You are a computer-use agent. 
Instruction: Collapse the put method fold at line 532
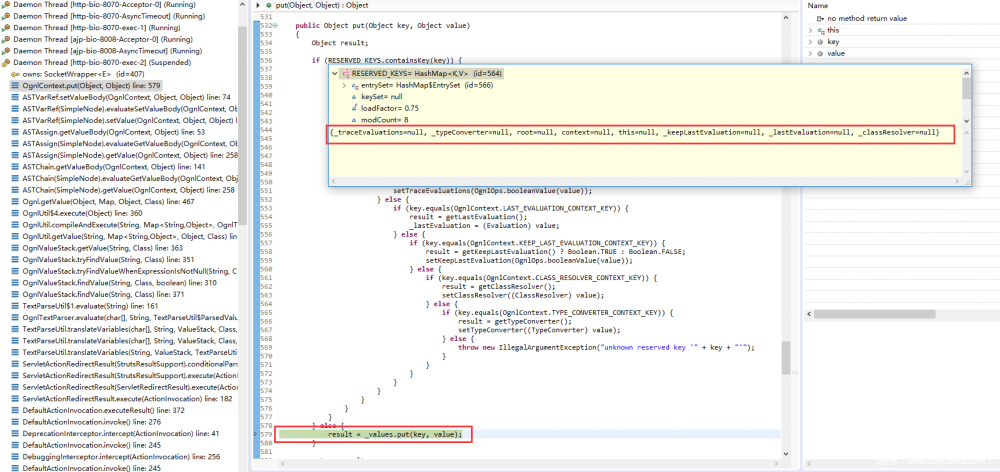(x=274, y=26)
